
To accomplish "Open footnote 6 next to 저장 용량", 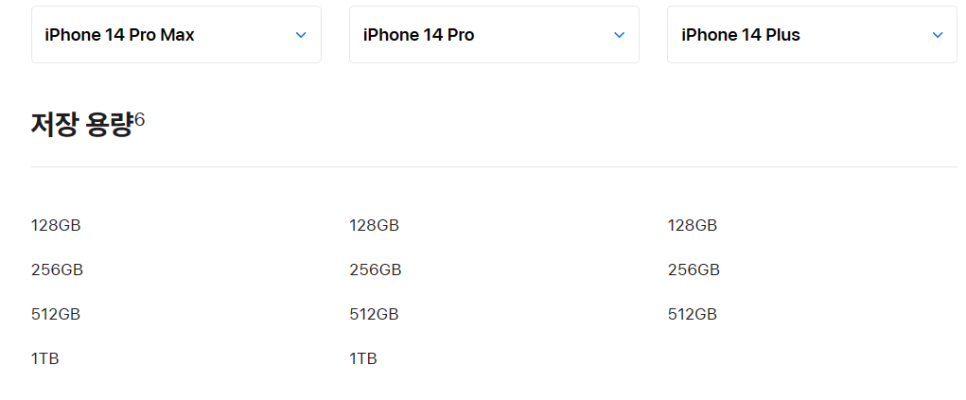I will (x=139, y=120).
